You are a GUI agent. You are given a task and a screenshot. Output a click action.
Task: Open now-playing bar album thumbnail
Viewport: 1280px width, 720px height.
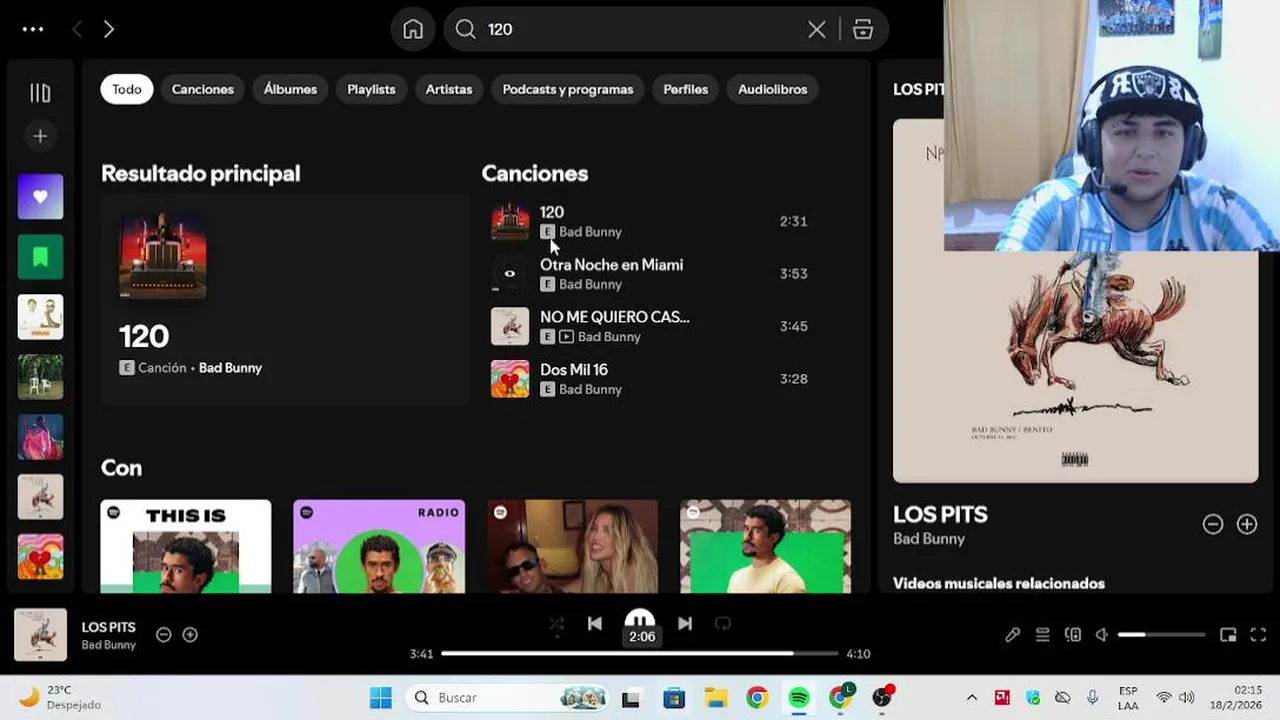[x=41, y=635]
